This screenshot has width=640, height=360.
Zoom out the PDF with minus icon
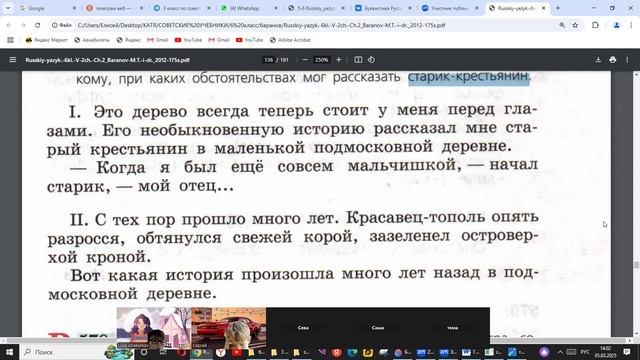coord(305,60)
